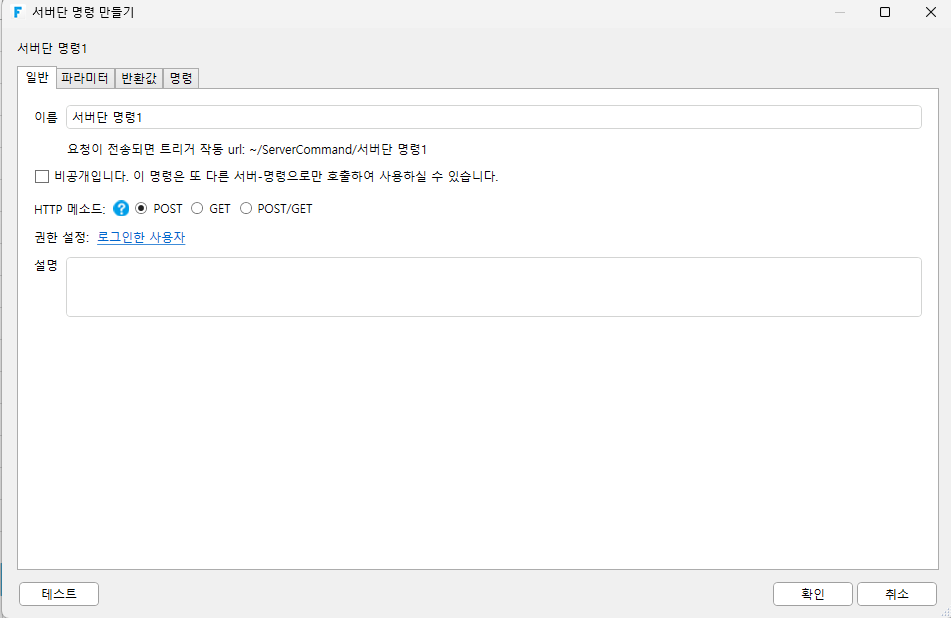
Task: Open the 로그인한 사용자 permission link
Action: (141, 237)
